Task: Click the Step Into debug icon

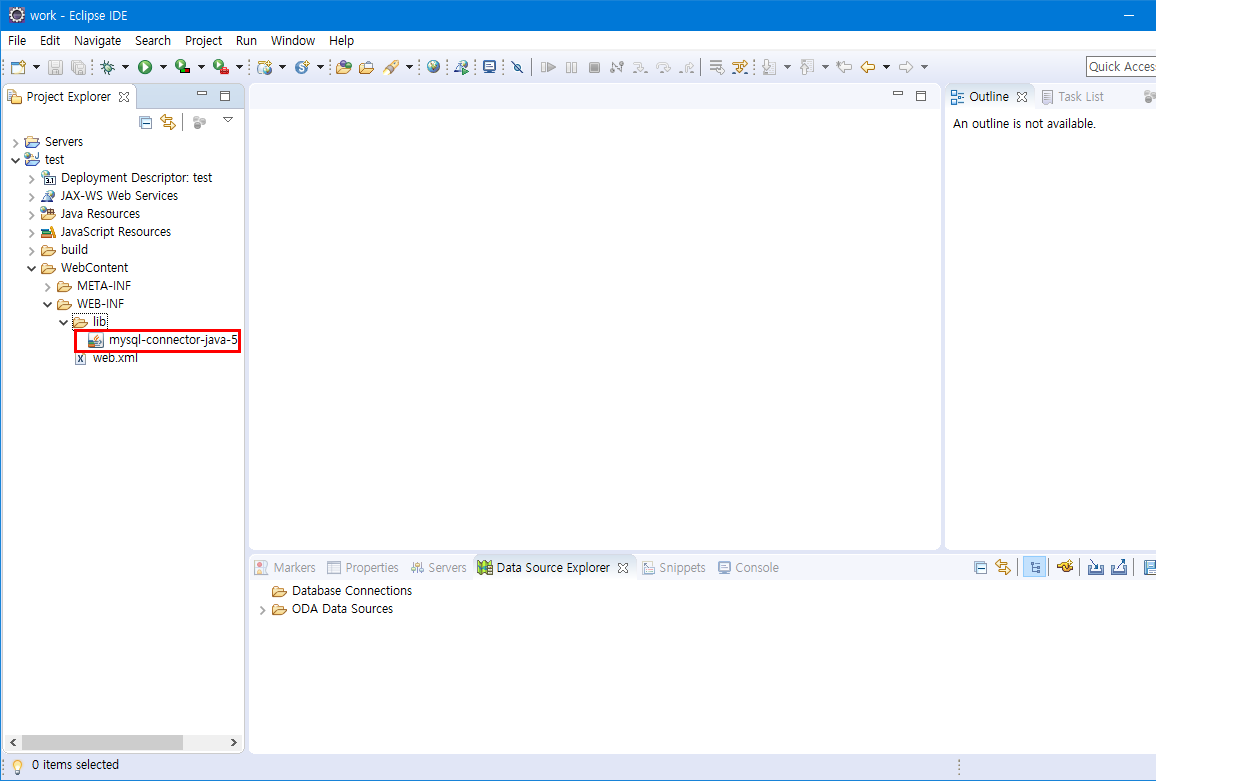Action: coord(640,67)
